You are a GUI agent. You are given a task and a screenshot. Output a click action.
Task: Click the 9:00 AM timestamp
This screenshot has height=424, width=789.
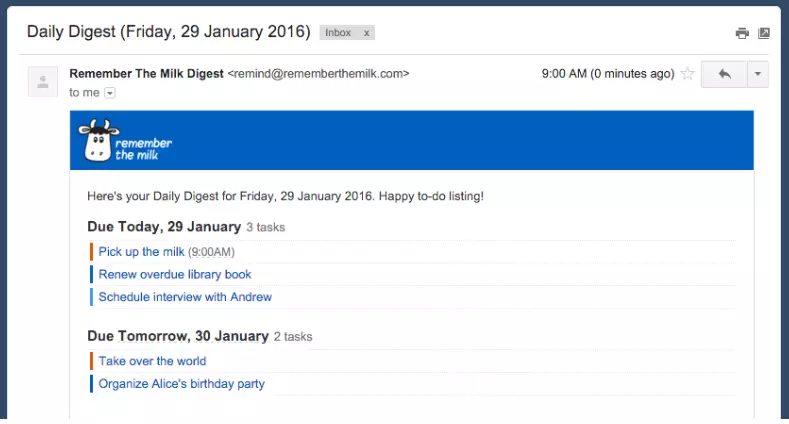tap(608, 73)
